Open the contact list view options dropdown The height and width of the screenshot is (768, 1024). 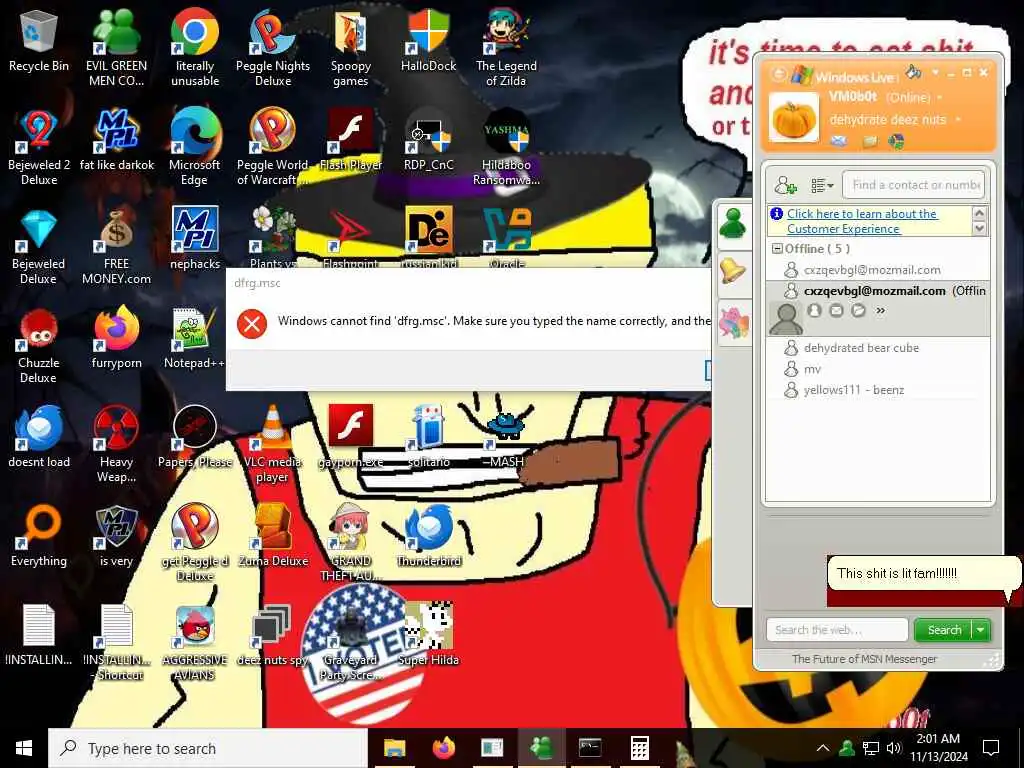[x=822, y=186]
